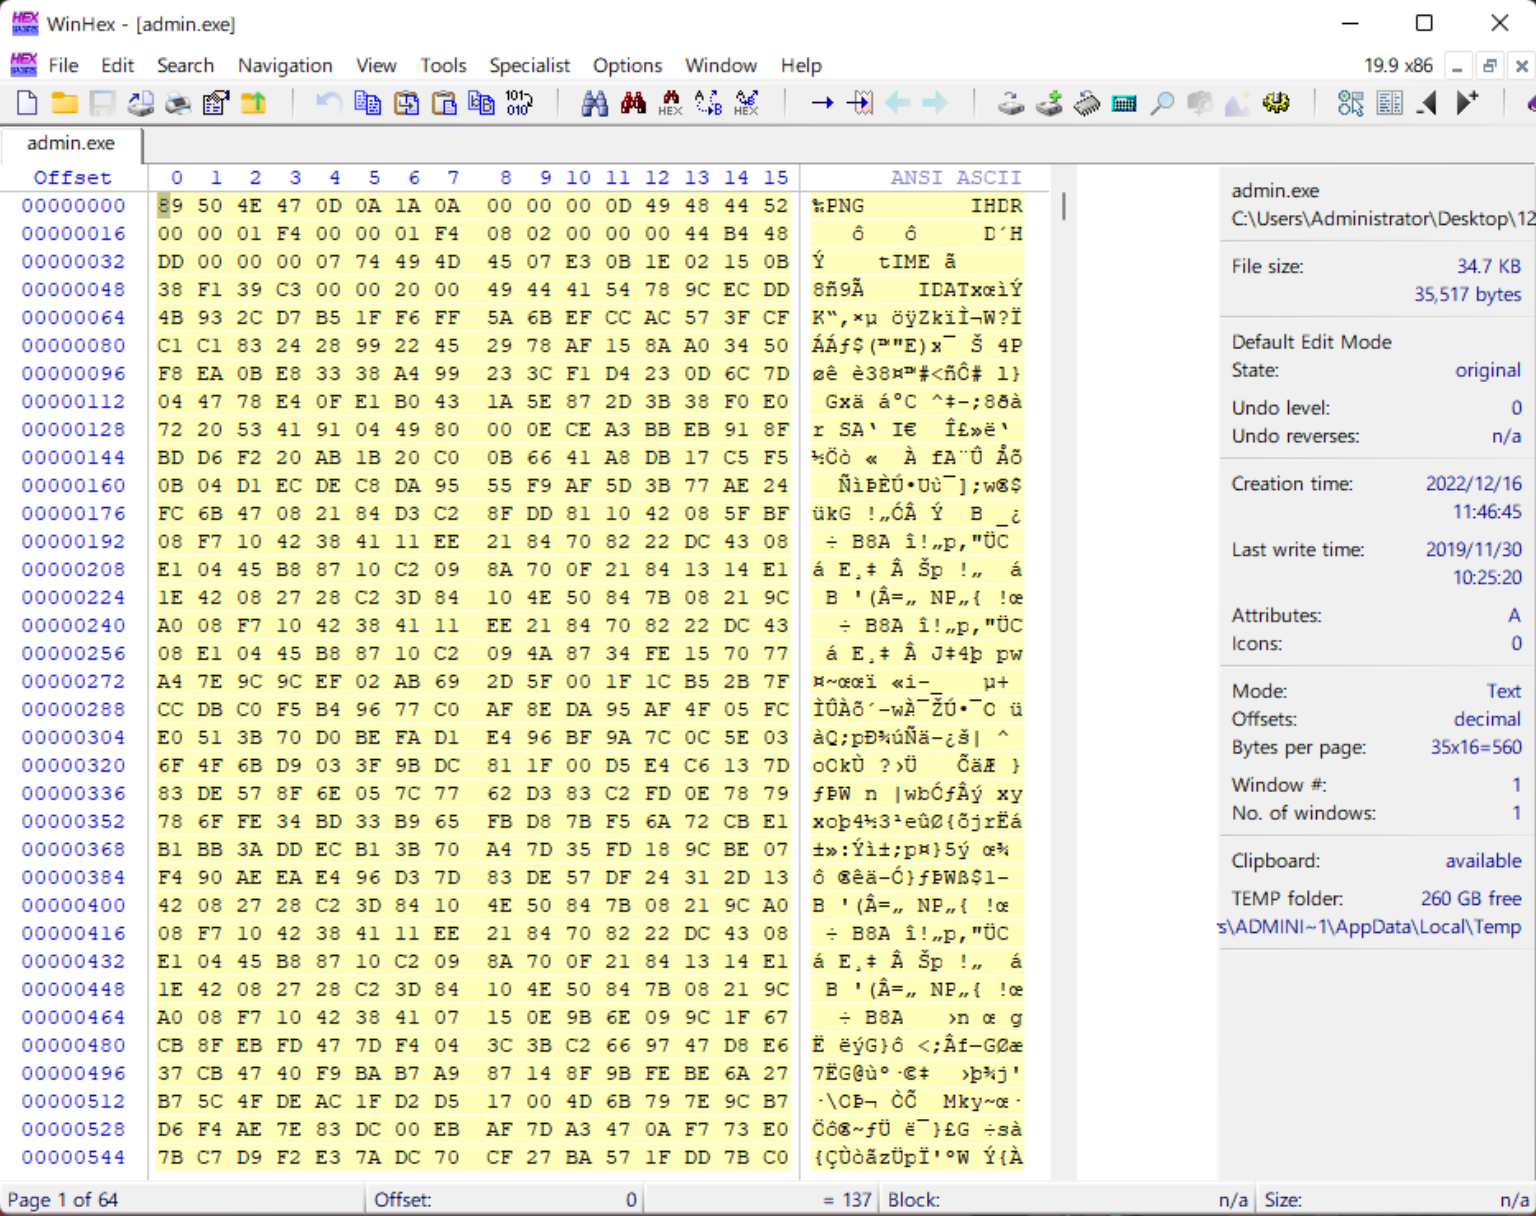Click the Back light-blue left arrow
This screenshot has width=1536, height=1216.
(x=898, y=102)
